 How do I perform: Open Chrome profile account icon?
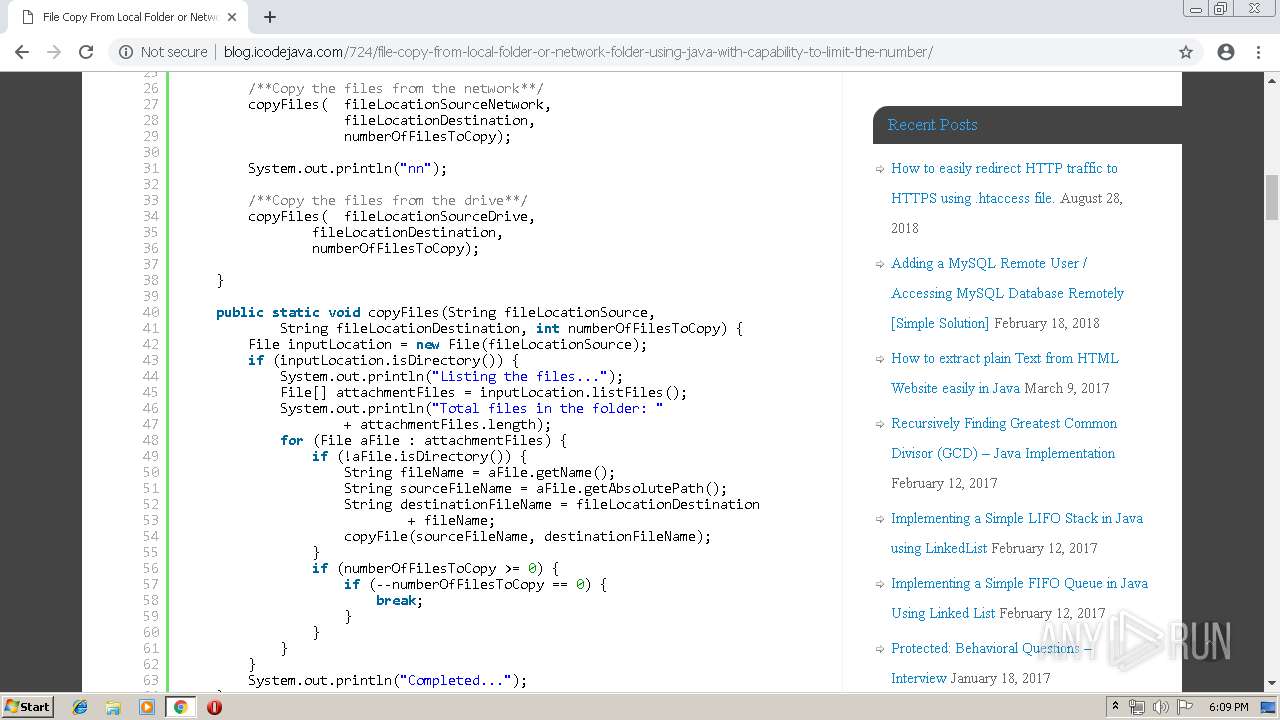click(x=1226, y=52)
